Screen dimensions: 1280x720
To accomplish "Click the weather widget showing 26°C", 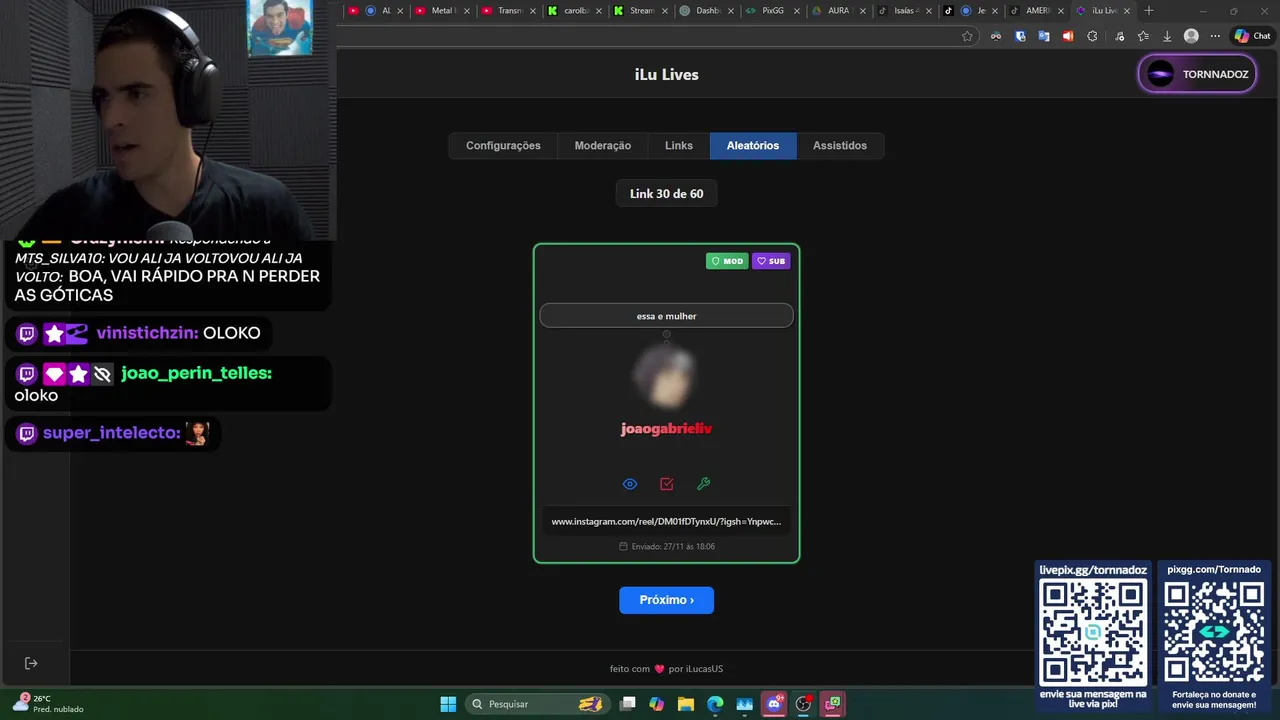I will [x=47, y=704].
